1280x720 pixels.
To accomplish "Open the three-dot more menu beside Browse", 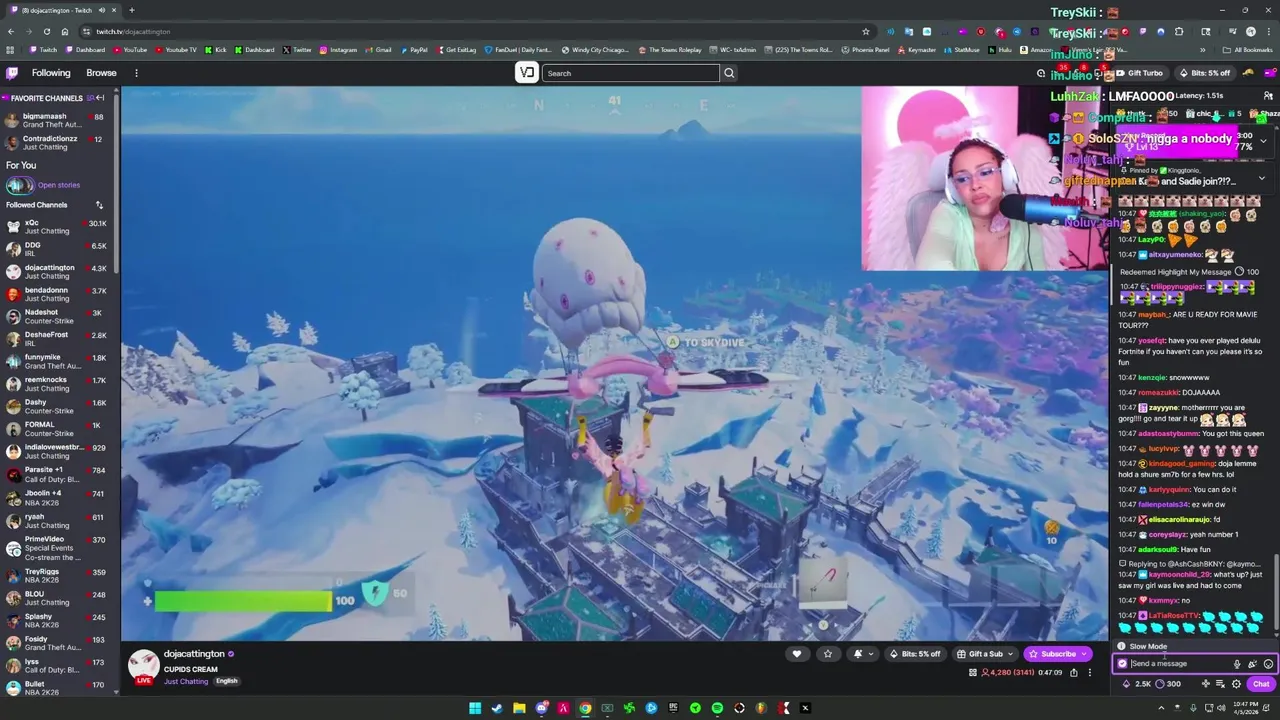I will [x=136, y=73].
